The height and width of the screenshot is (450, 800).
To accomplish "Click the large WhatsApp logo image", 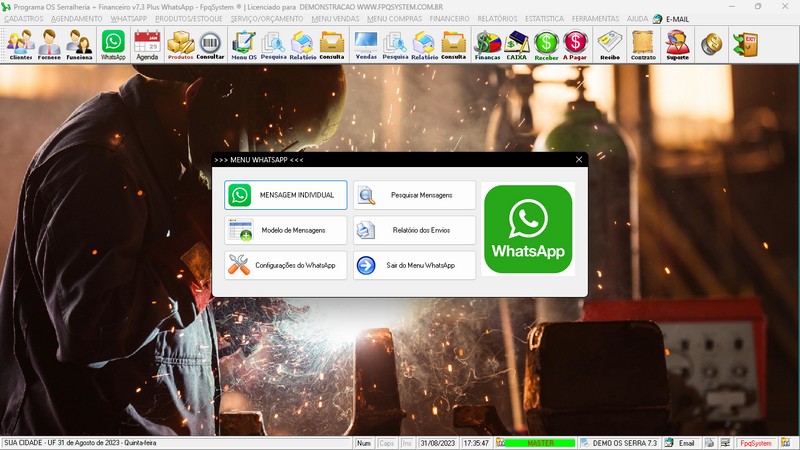I will (528, 229).
